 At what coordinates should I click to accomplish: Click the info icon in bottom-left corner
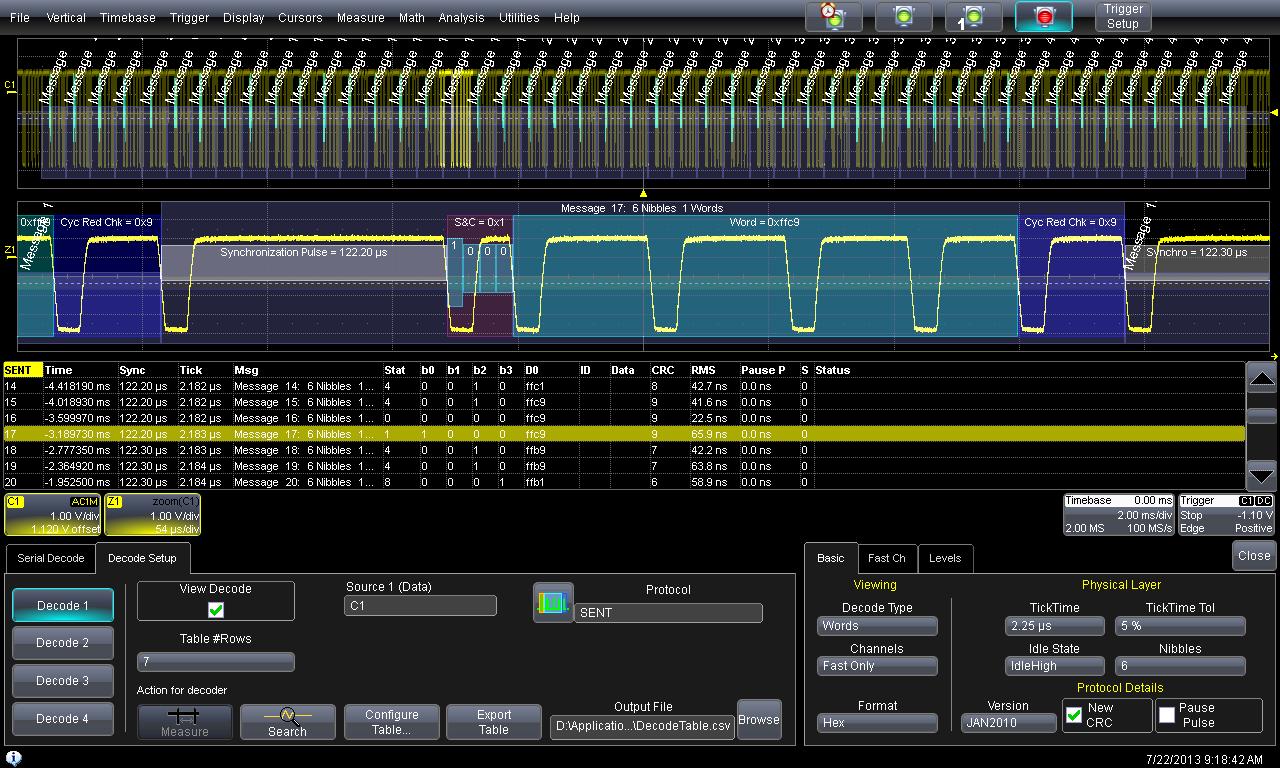point(14,759)
